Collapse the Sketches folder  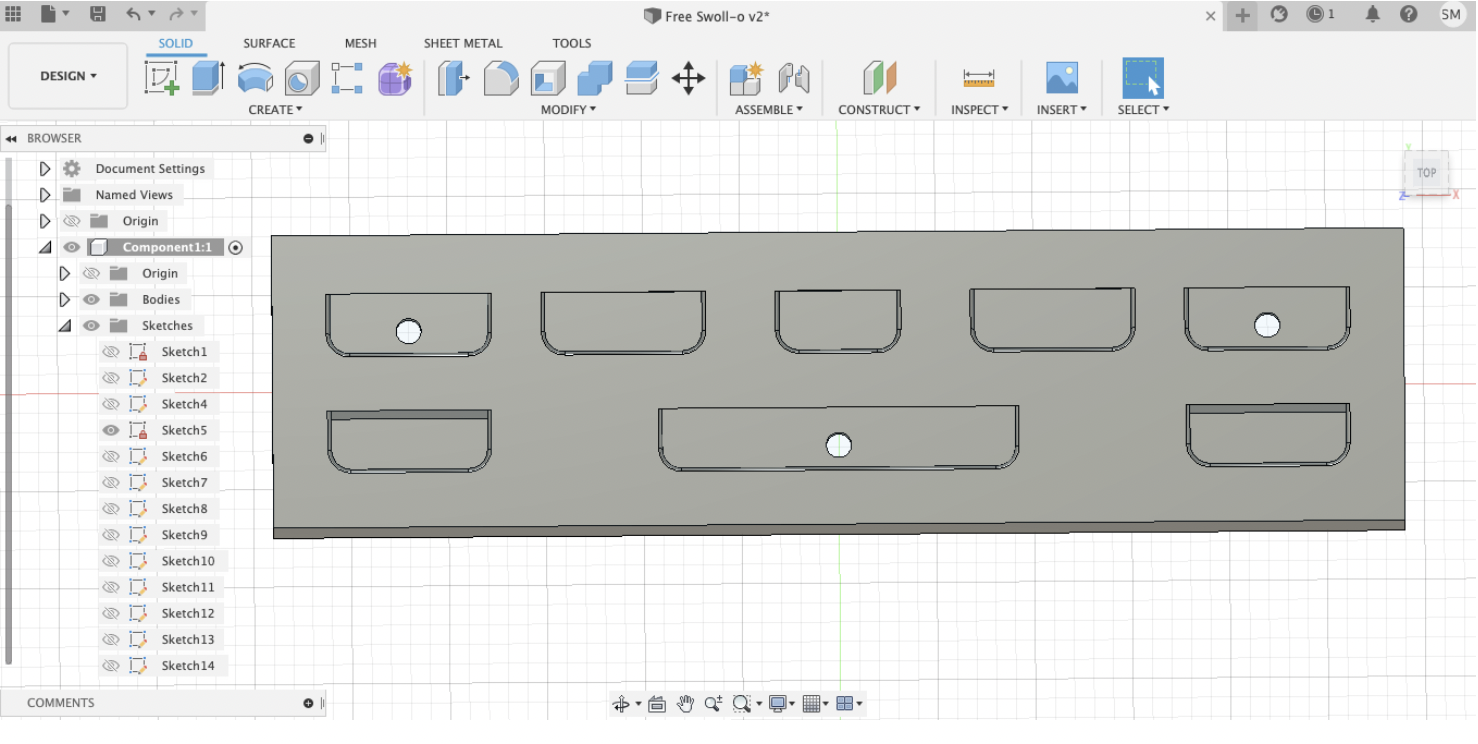[x=65, y=325]
